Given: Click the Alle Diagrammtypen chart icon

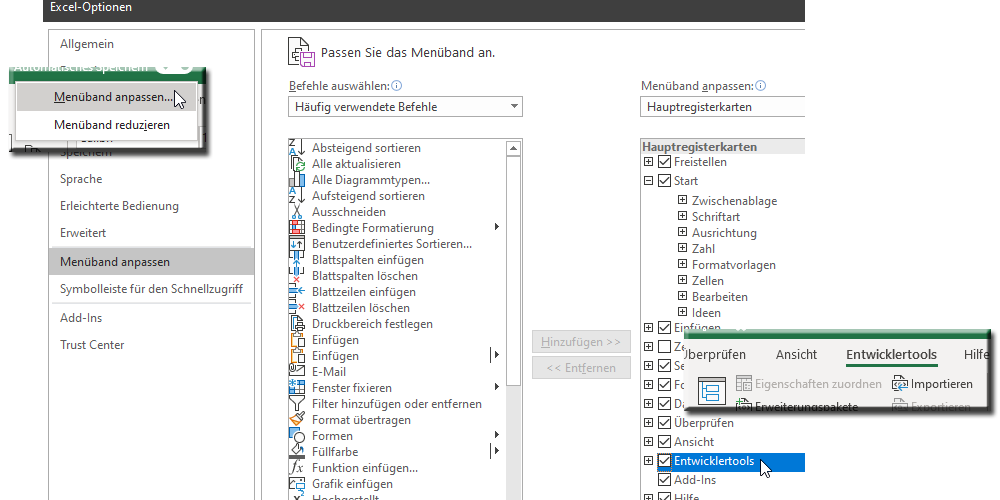Looking at the screenshot, I should click(298, 180).
